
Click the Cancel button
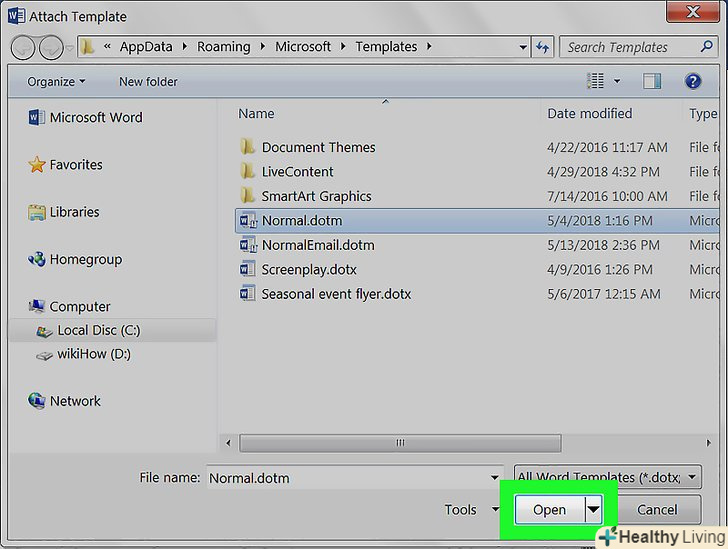[657, 510]
